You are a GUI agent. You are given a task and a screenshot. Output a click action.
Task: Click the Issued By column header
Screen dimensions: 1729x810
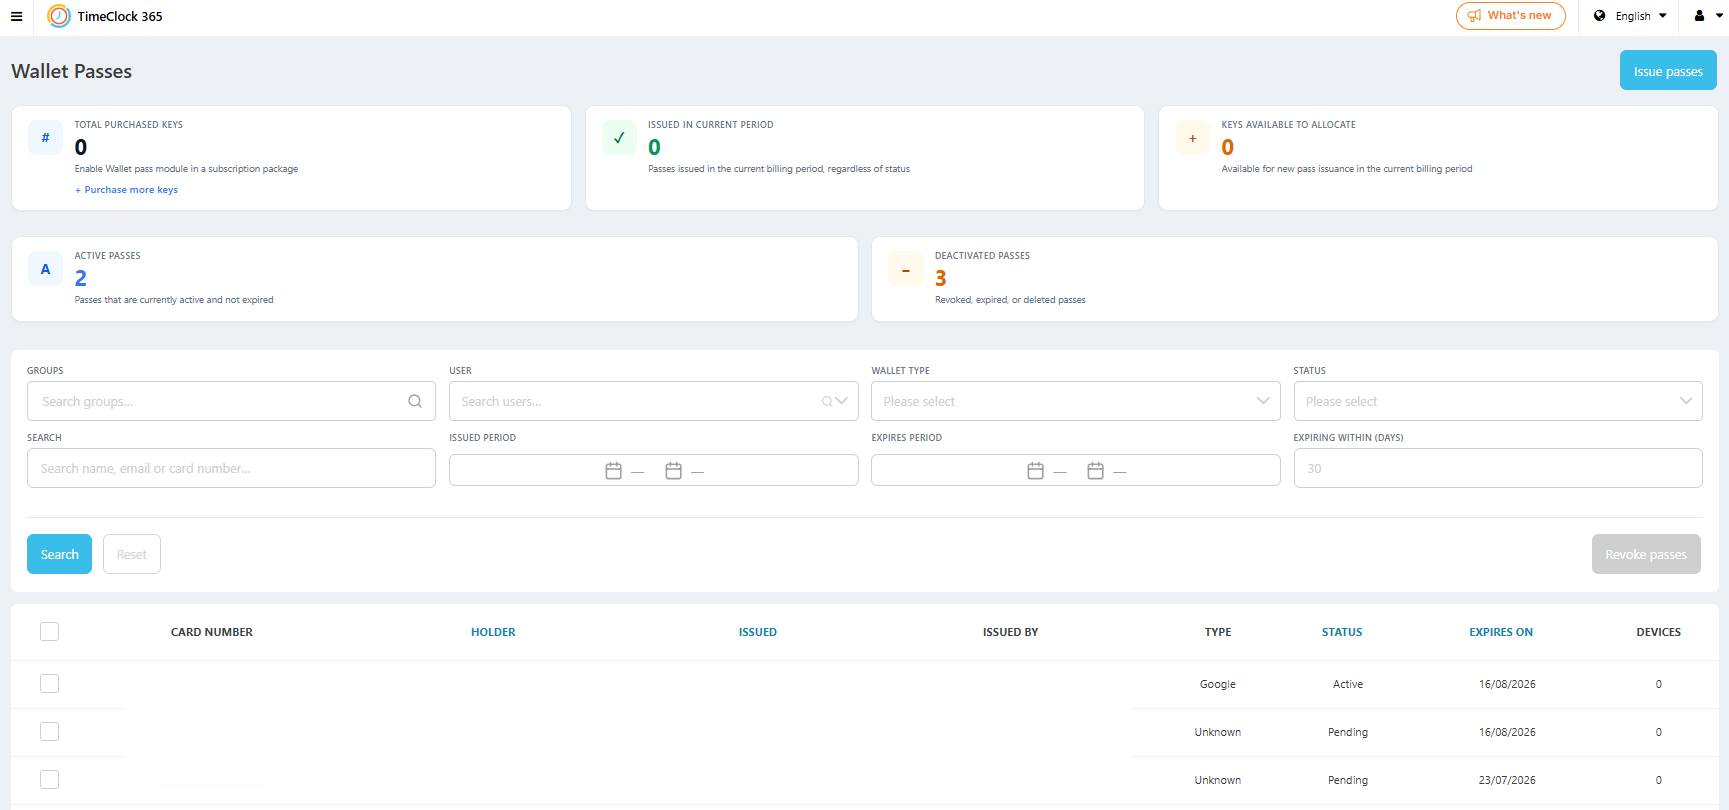point(1011,632)
